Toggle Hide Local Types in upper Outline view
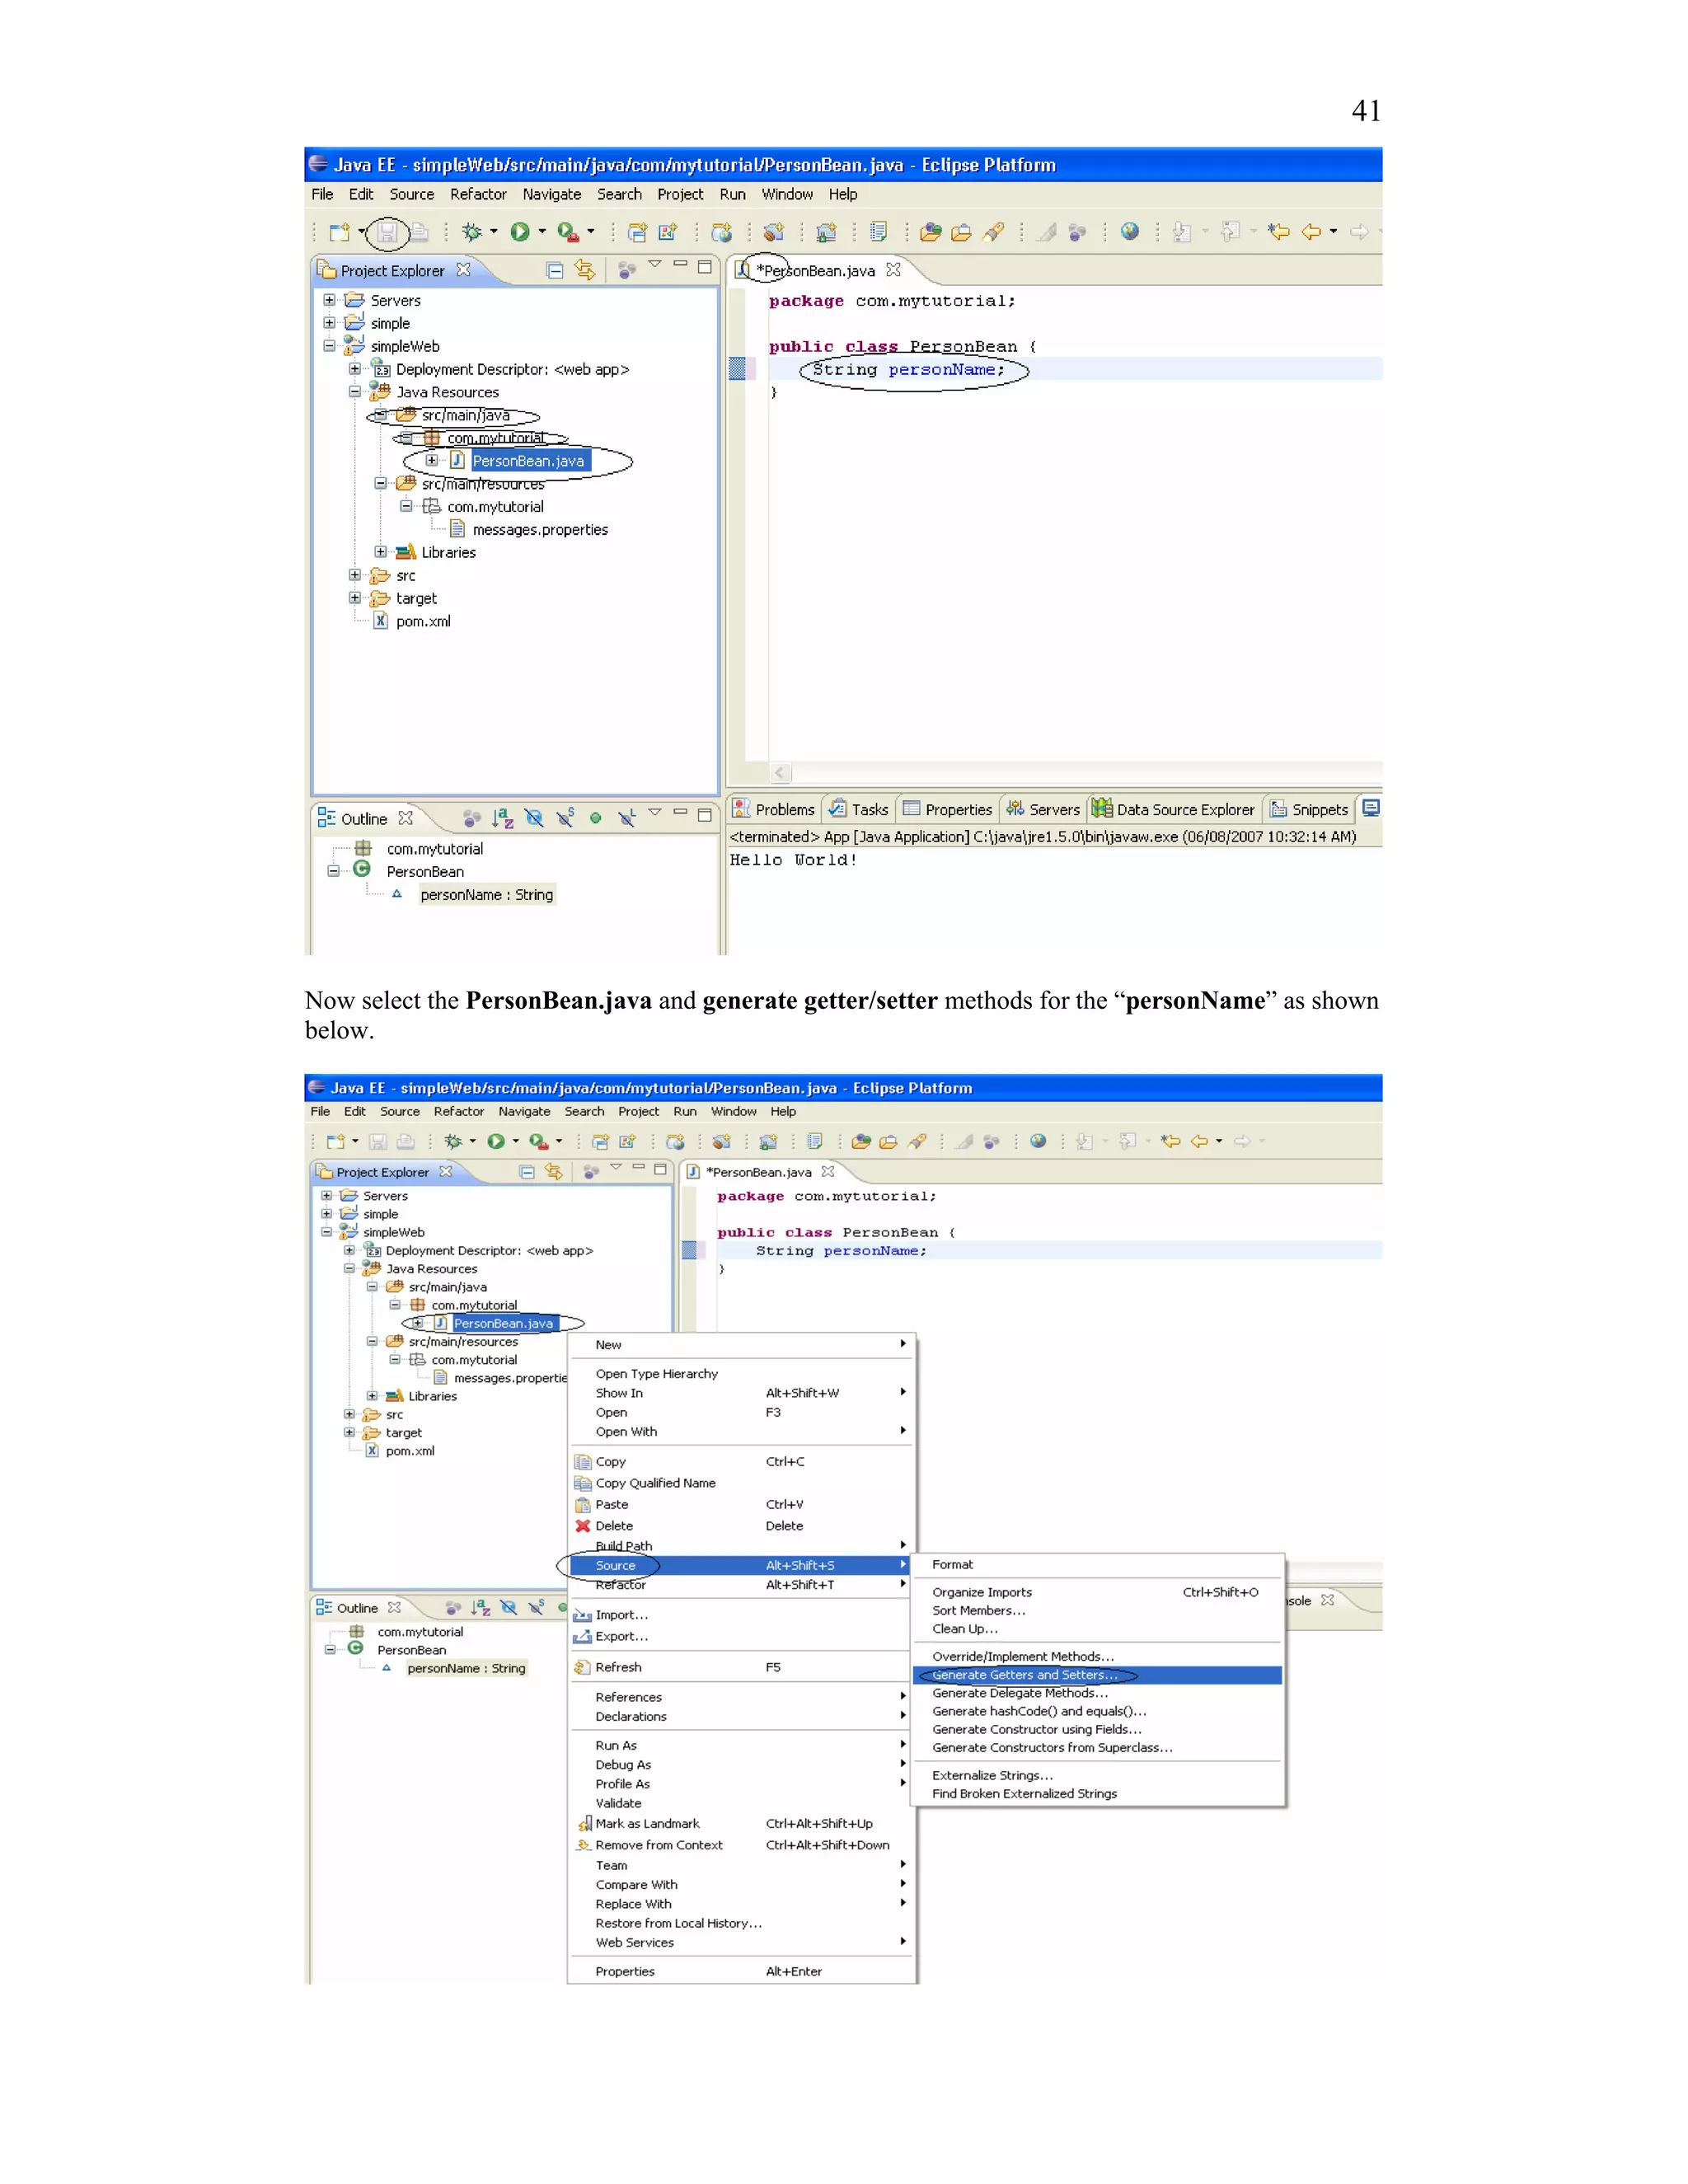Viewport: 1688px width, 2184px height. [x=627, y=818]
